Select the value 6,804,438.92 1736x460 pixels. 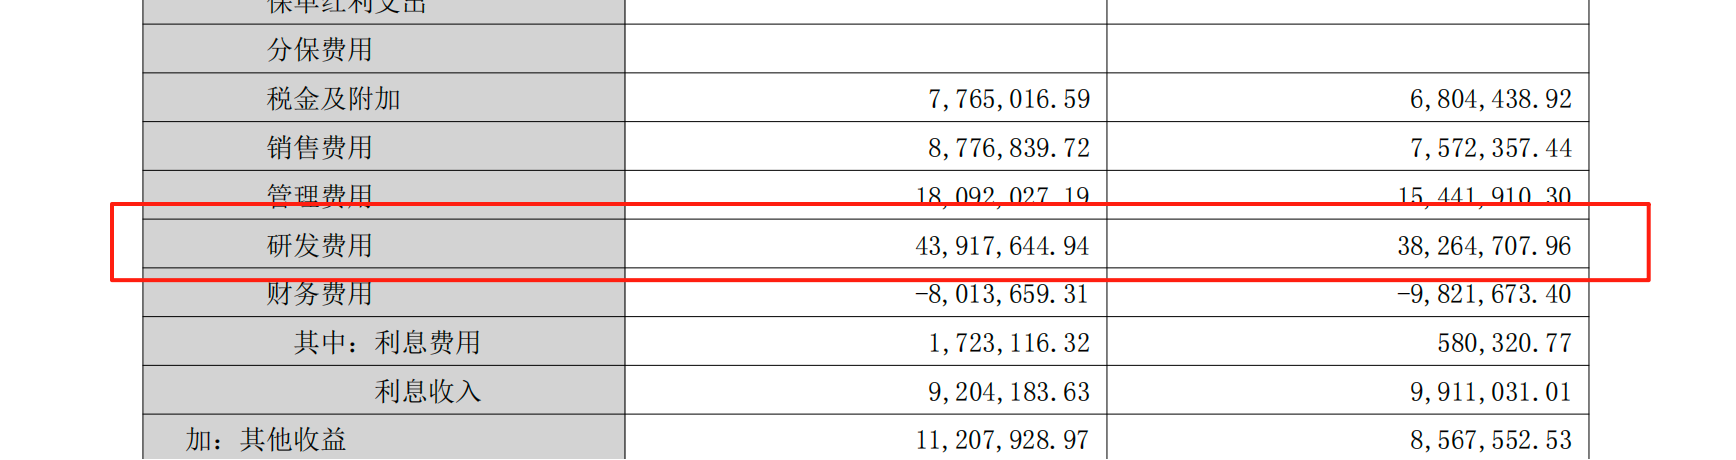click(1490, 99)
